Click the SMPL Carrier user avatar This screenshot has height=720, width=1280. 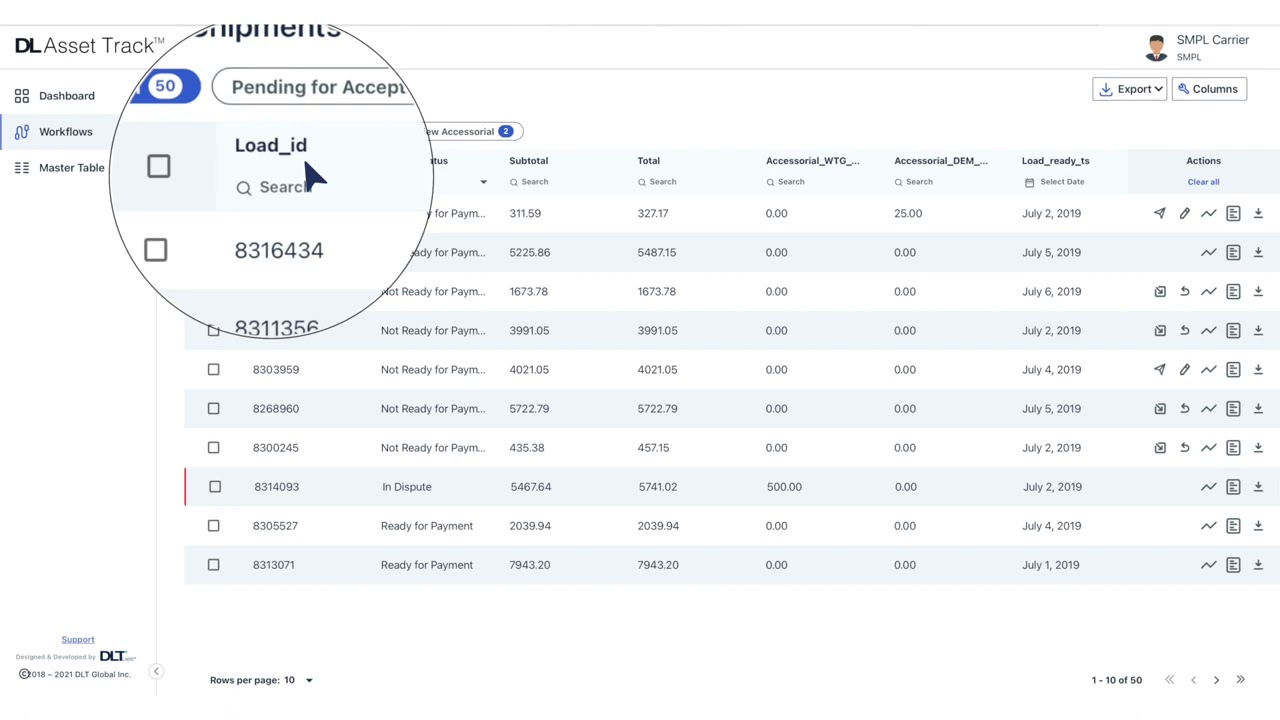1156,47
